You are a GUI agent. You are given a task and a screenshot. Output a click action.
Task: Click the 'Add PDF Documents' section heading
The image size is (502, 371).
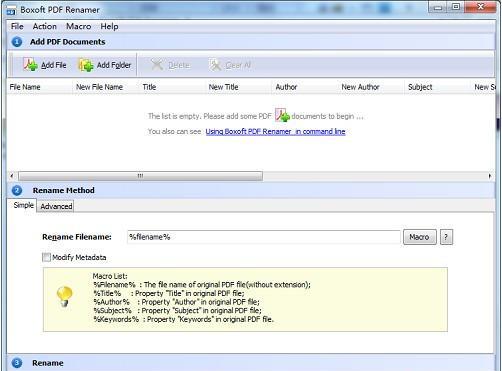click(x=68, y=42)
